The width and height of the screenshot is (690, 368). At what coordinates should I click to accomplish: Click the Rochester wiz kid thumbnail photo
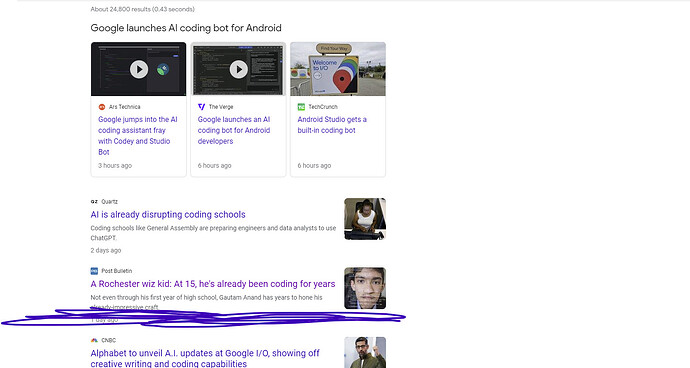pyautogui.click(x=365, y=288)
